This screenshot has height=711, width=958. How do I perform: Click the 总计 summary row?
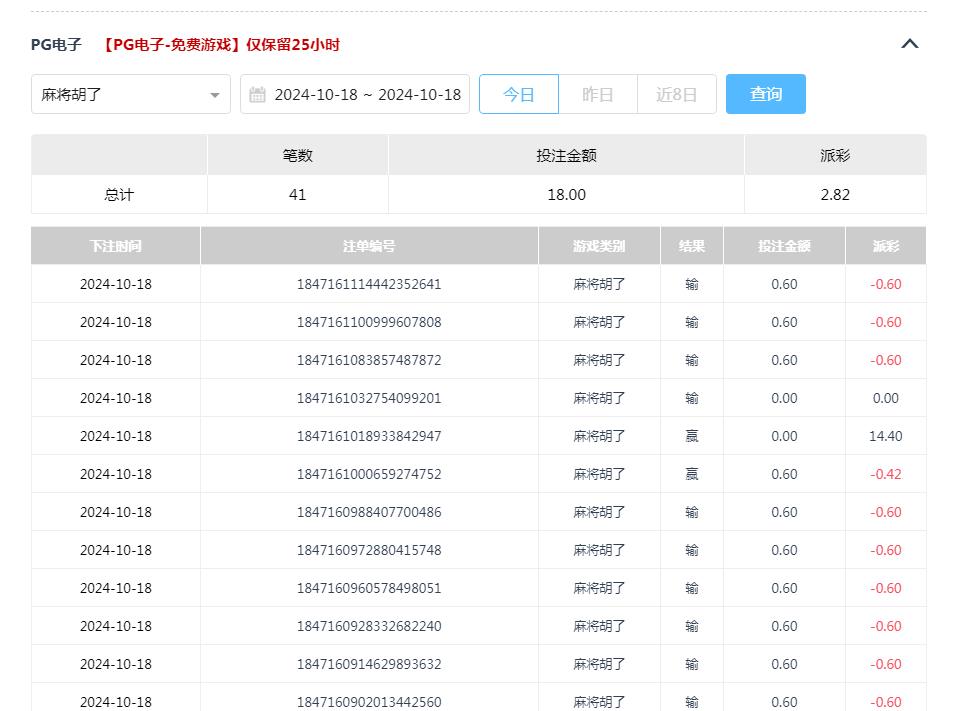pos(119,195)
